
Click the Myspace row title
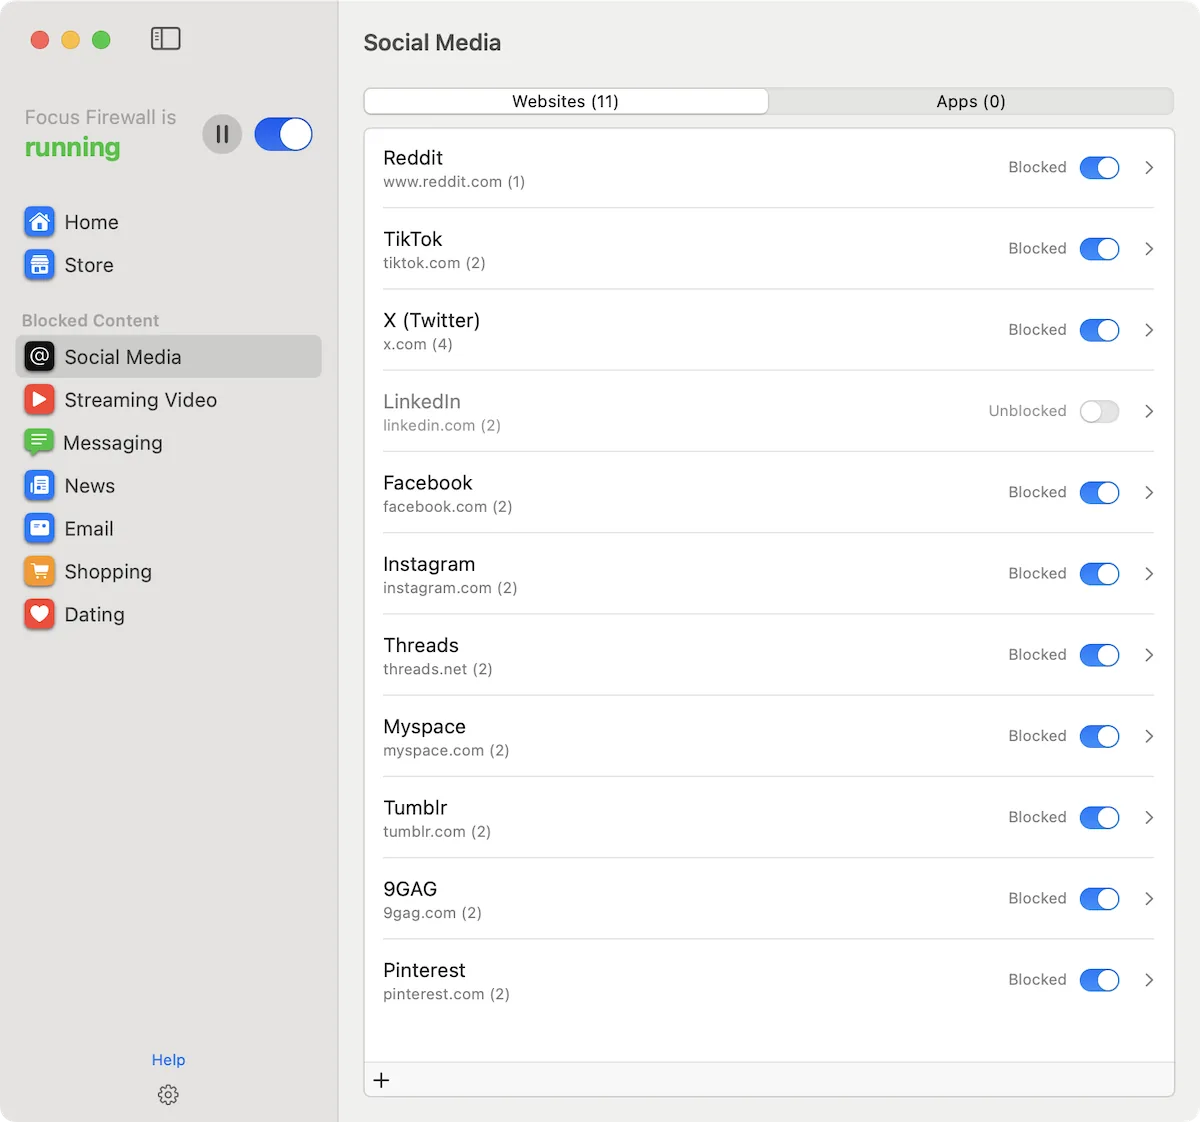pyautogui.click(x=424, y=727)
